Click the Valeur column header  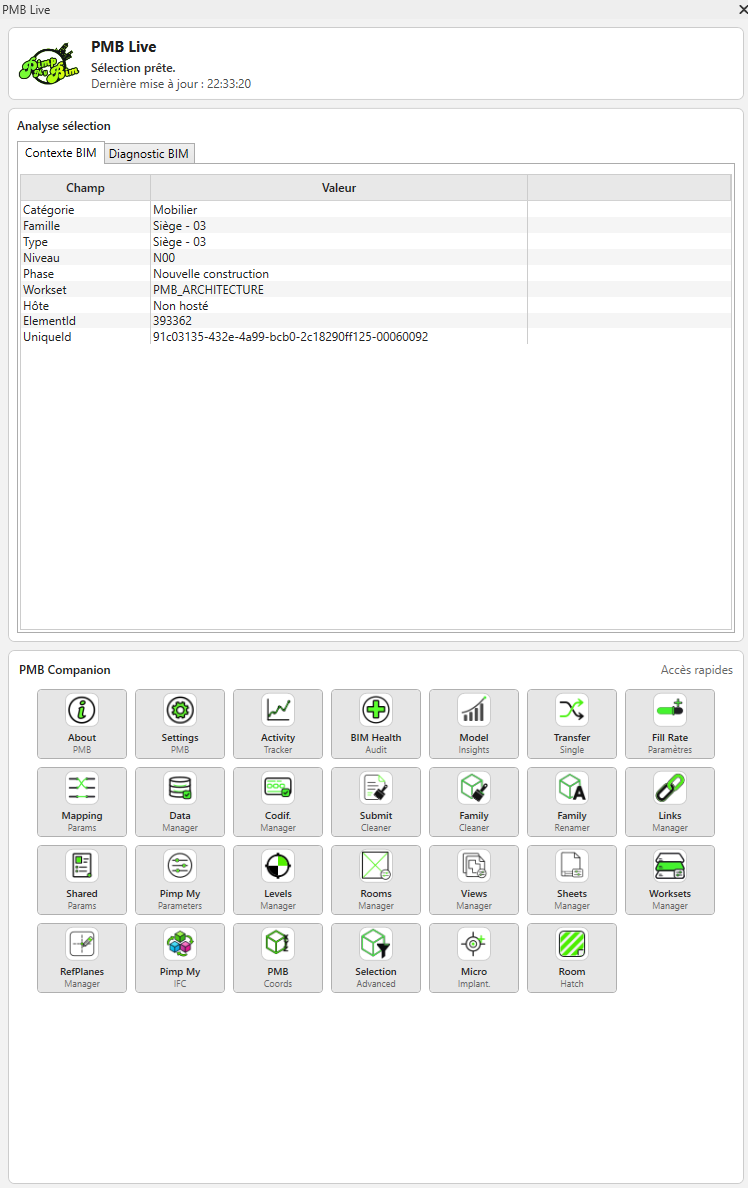[x=339, y=188]
